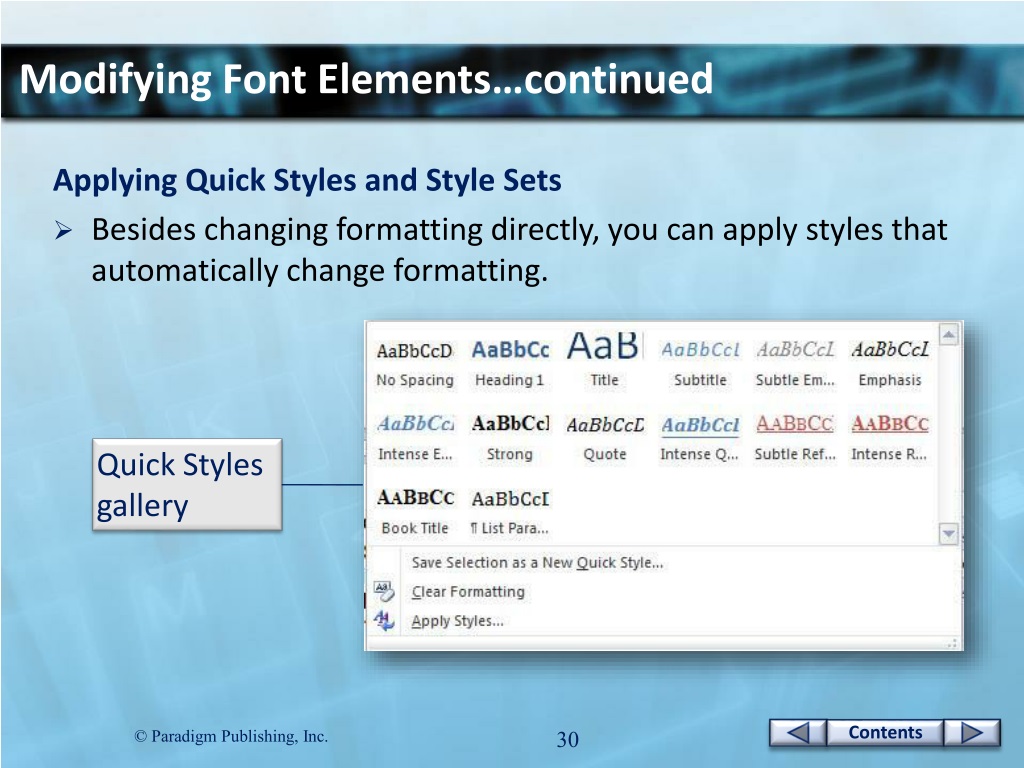Apply the Strong quick style
1024x768 pixels.
[509, 438]
